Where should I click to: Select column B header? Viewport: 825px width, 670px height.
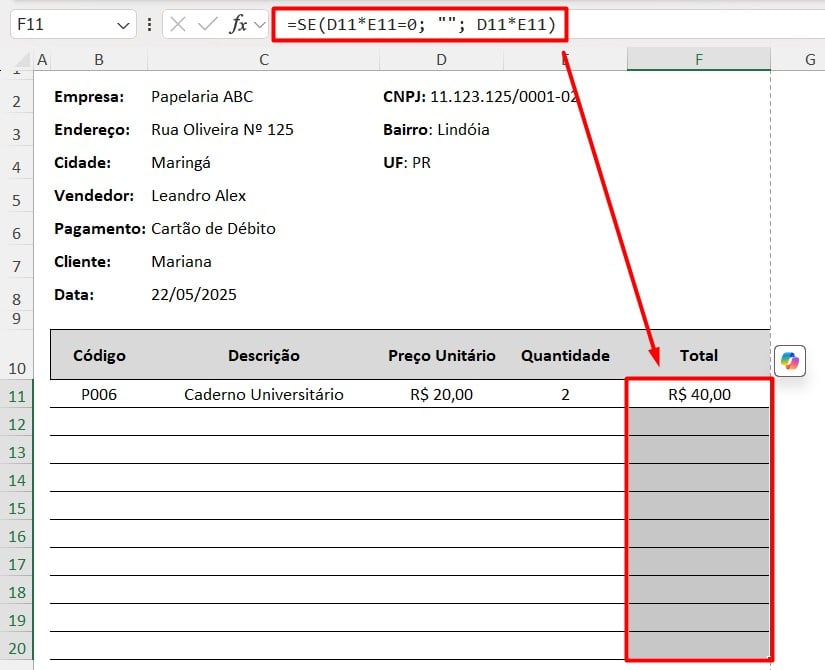(x=99, y=60)
